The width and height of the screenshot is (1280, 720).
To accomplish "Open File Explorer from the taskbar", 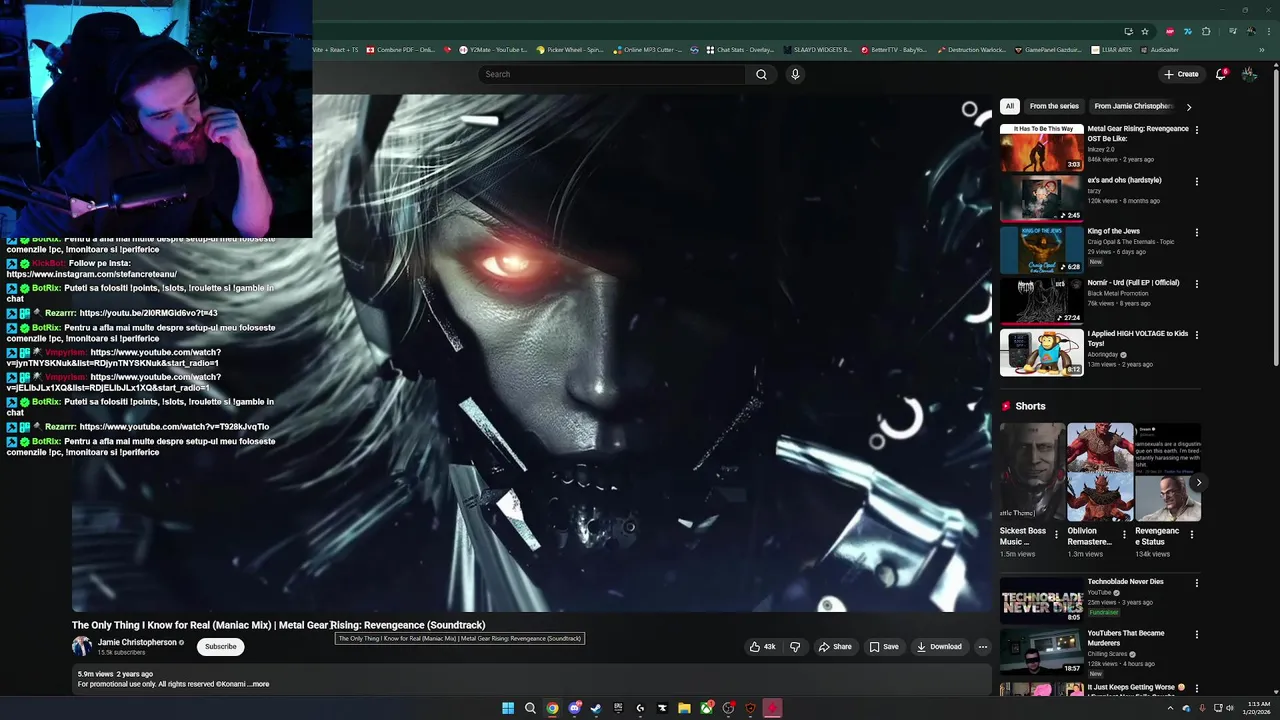I will 684,708.
